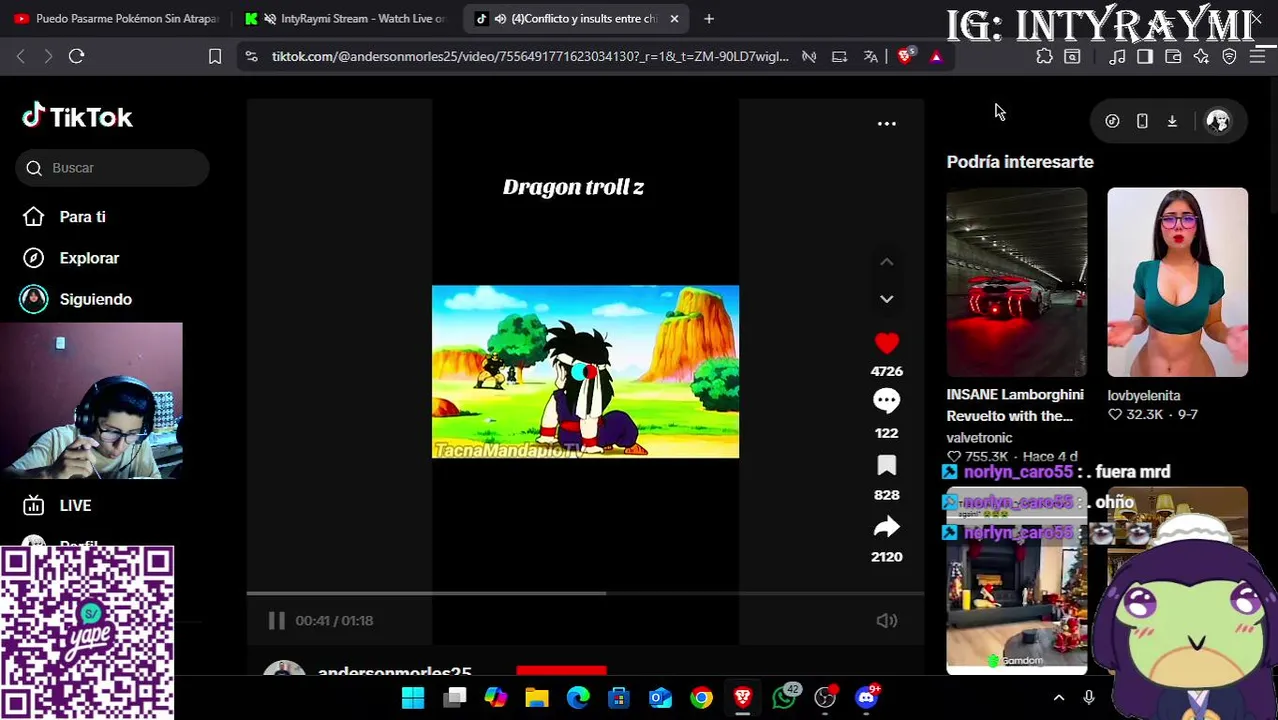The width and height of the screenshot is (1278, 720).
Task: Reload the page in the browser
Action: (x=76, y=57)
